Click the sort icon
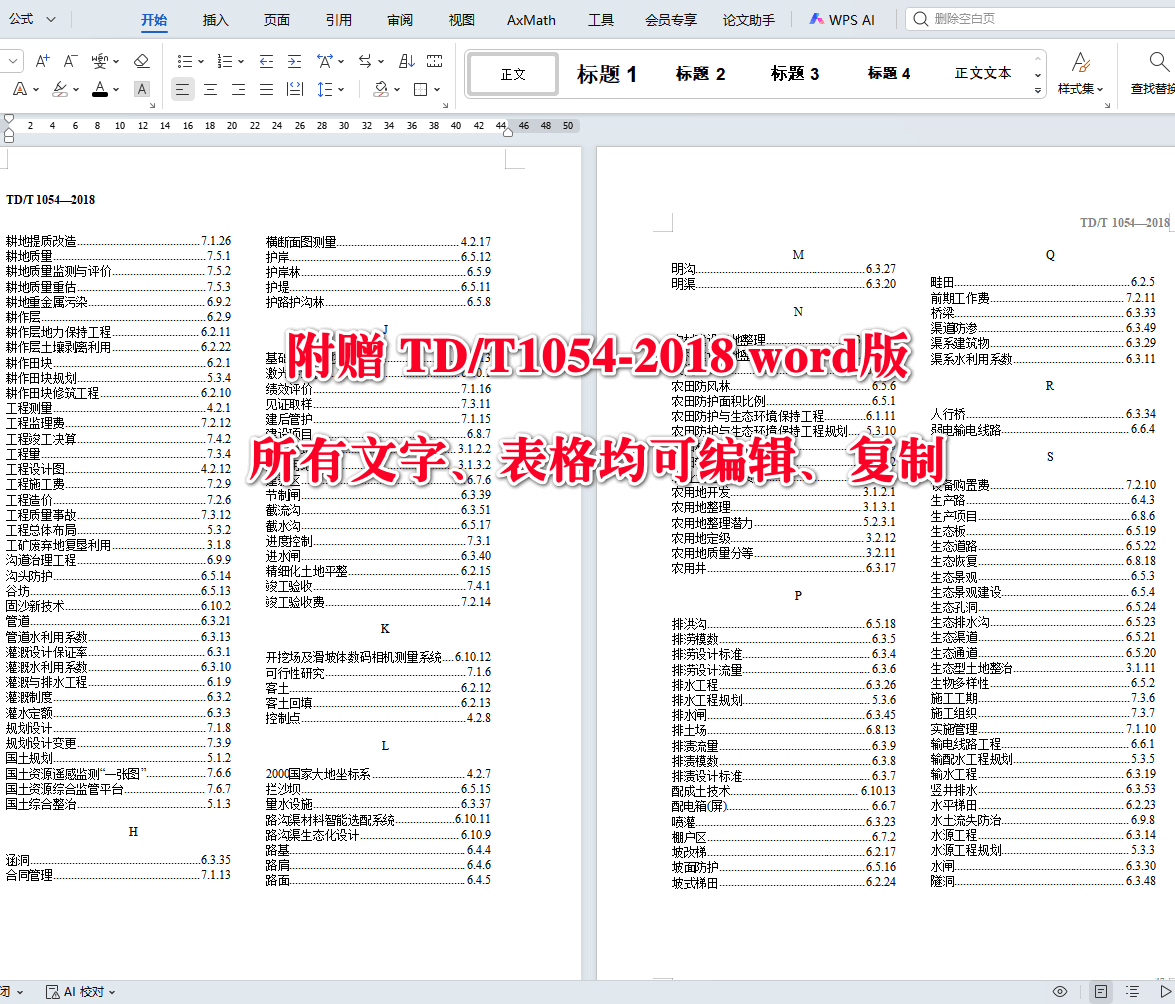Screen dimensions: 1175x1004 [x=406, y=61]
